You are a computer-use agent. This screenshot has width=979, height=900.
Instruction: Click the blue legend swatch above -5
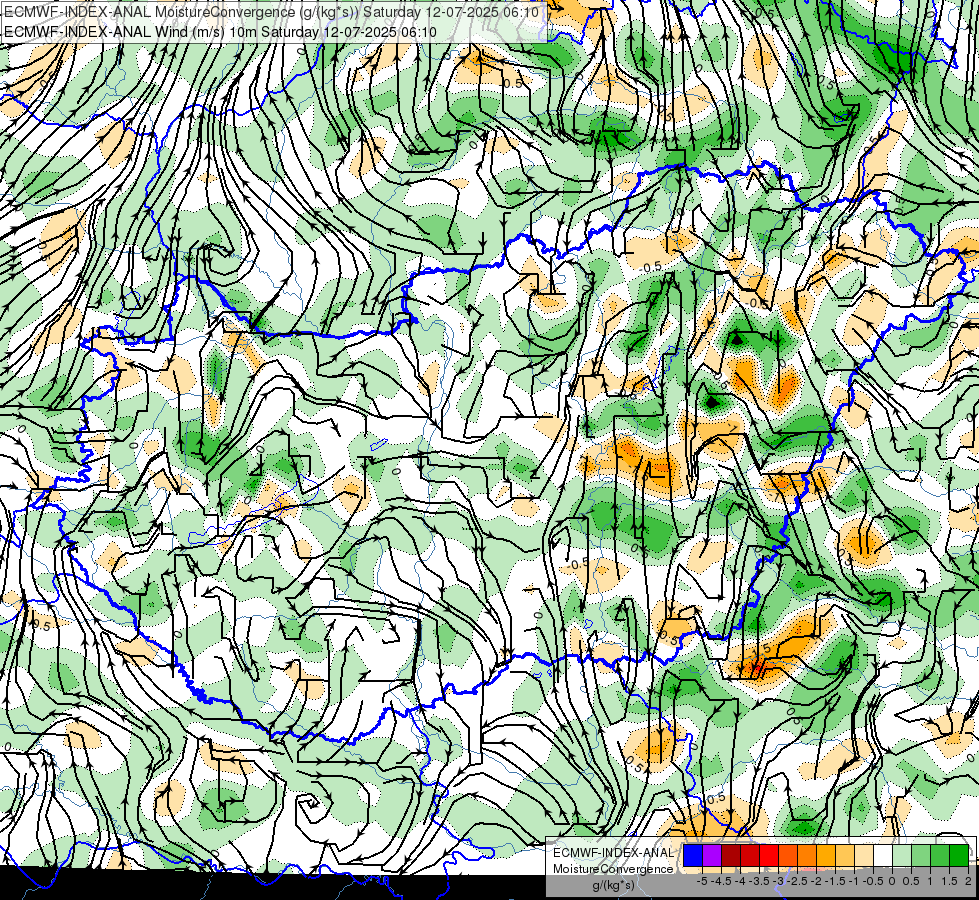tap(693, 855)
